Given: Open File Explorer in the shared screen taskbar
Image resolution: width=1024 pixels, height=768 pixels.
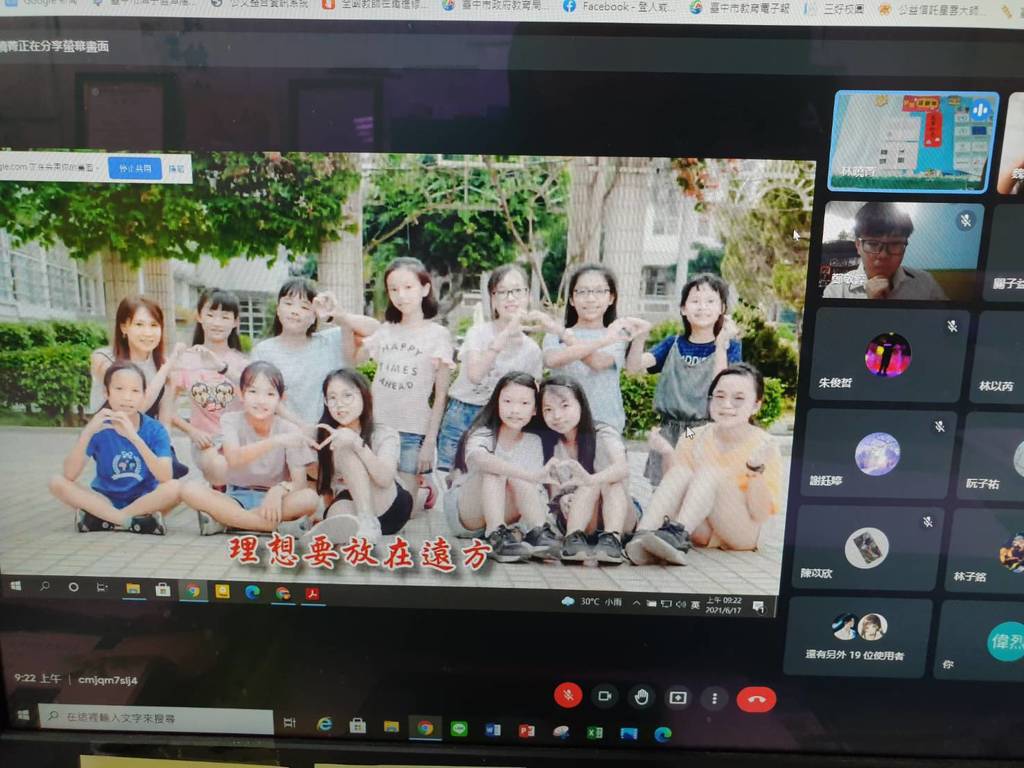Looking at the screenshot, I should (133, 589).
